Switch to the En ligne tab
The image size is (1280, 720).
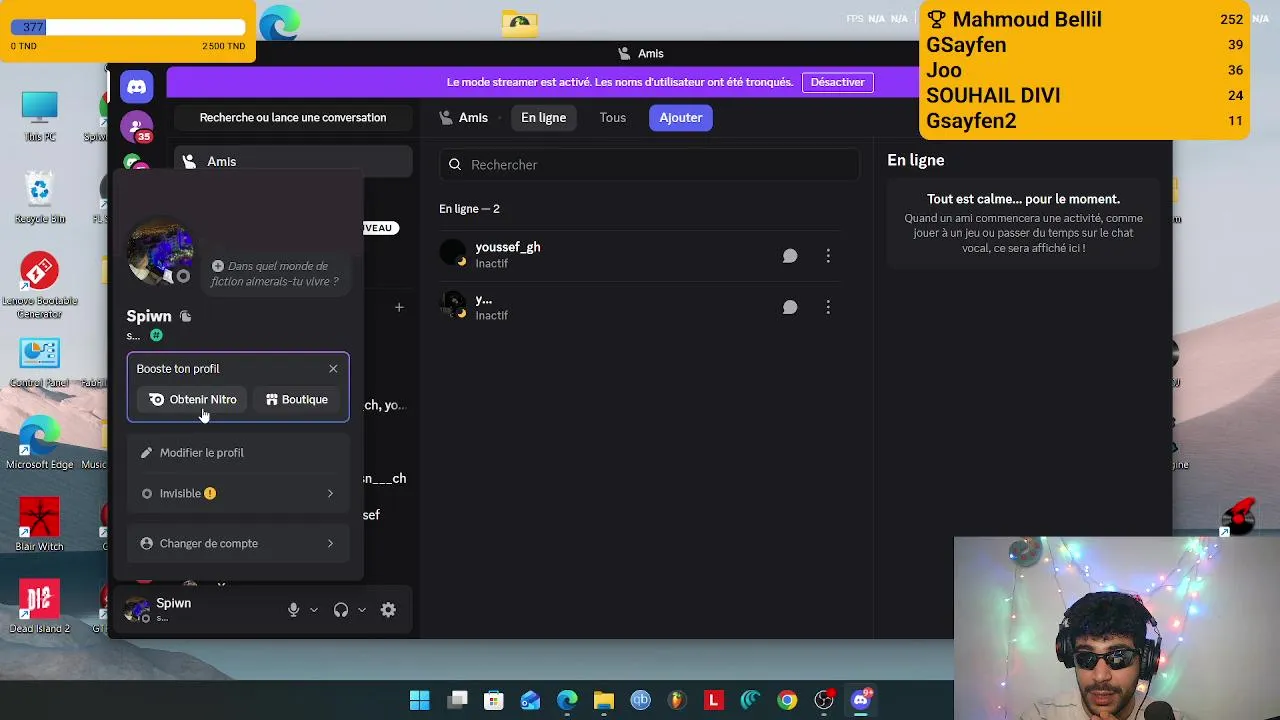[x=543, y=118]
